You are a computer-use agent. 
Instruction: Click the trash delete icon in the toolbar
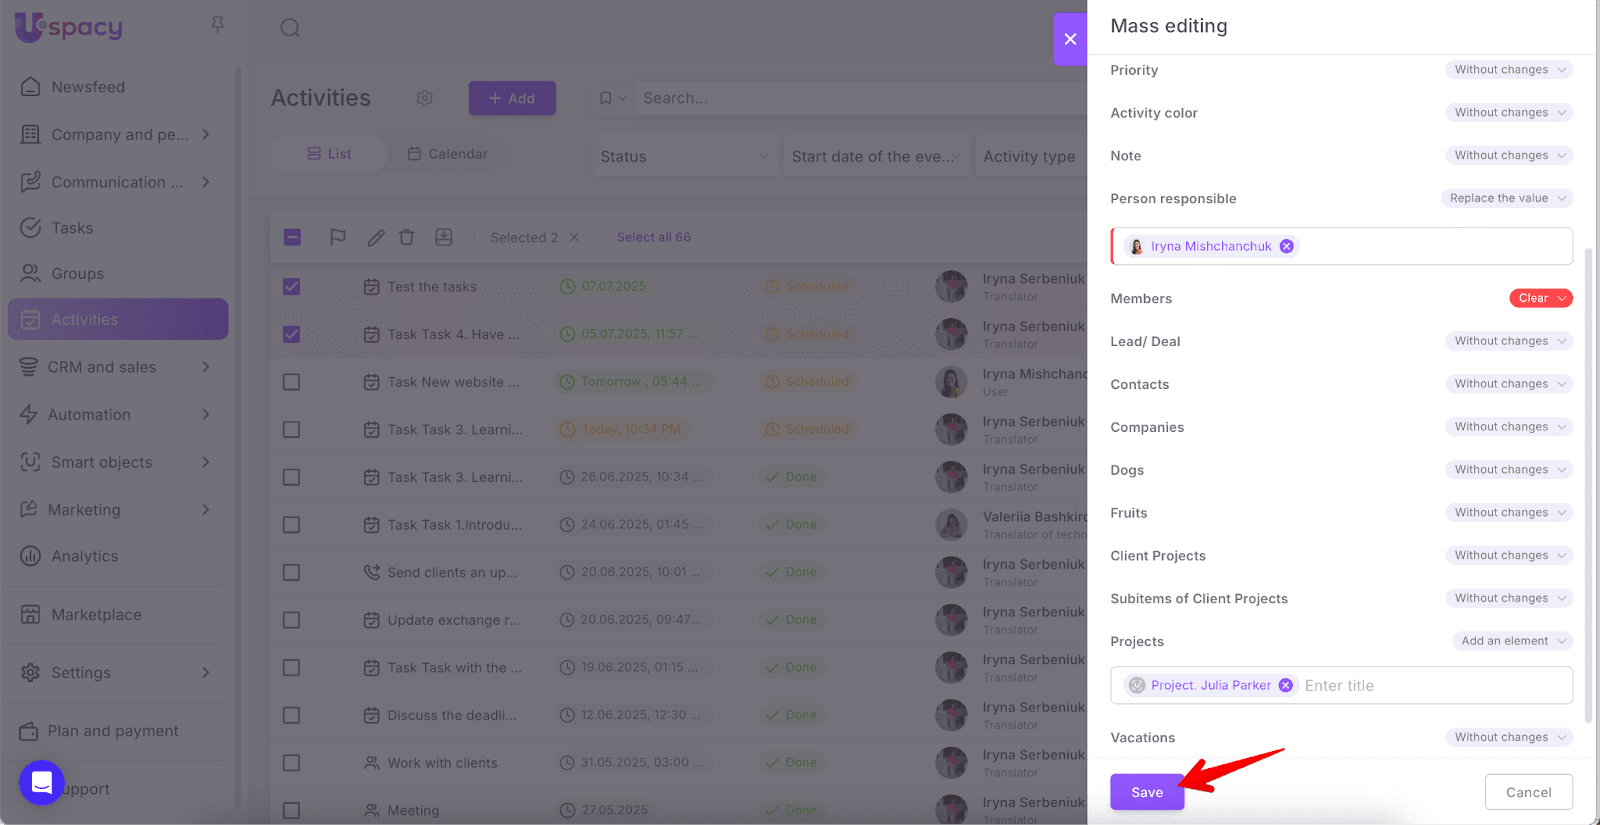point(407,237)
